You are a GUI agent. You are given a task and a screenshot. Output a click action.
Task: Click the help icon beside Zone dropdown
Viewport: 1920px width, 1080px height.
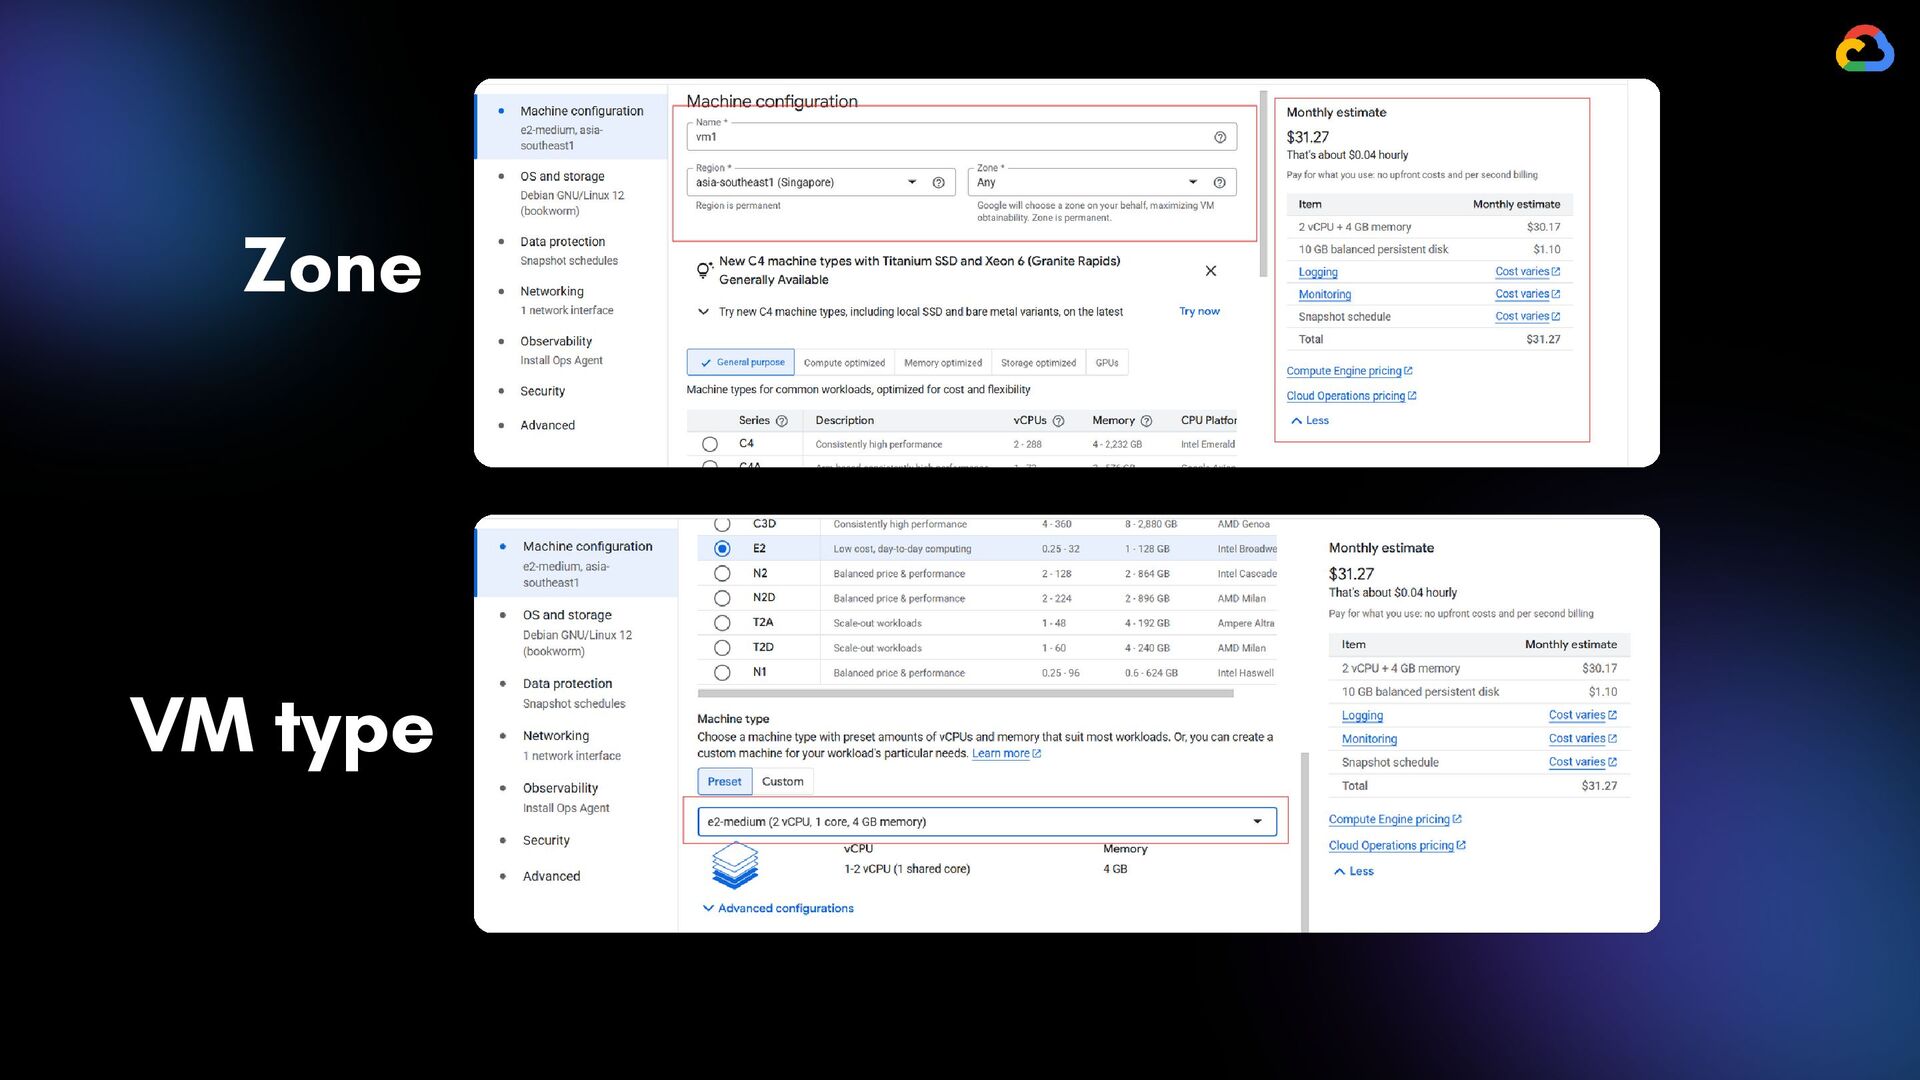pos(1219,183)
